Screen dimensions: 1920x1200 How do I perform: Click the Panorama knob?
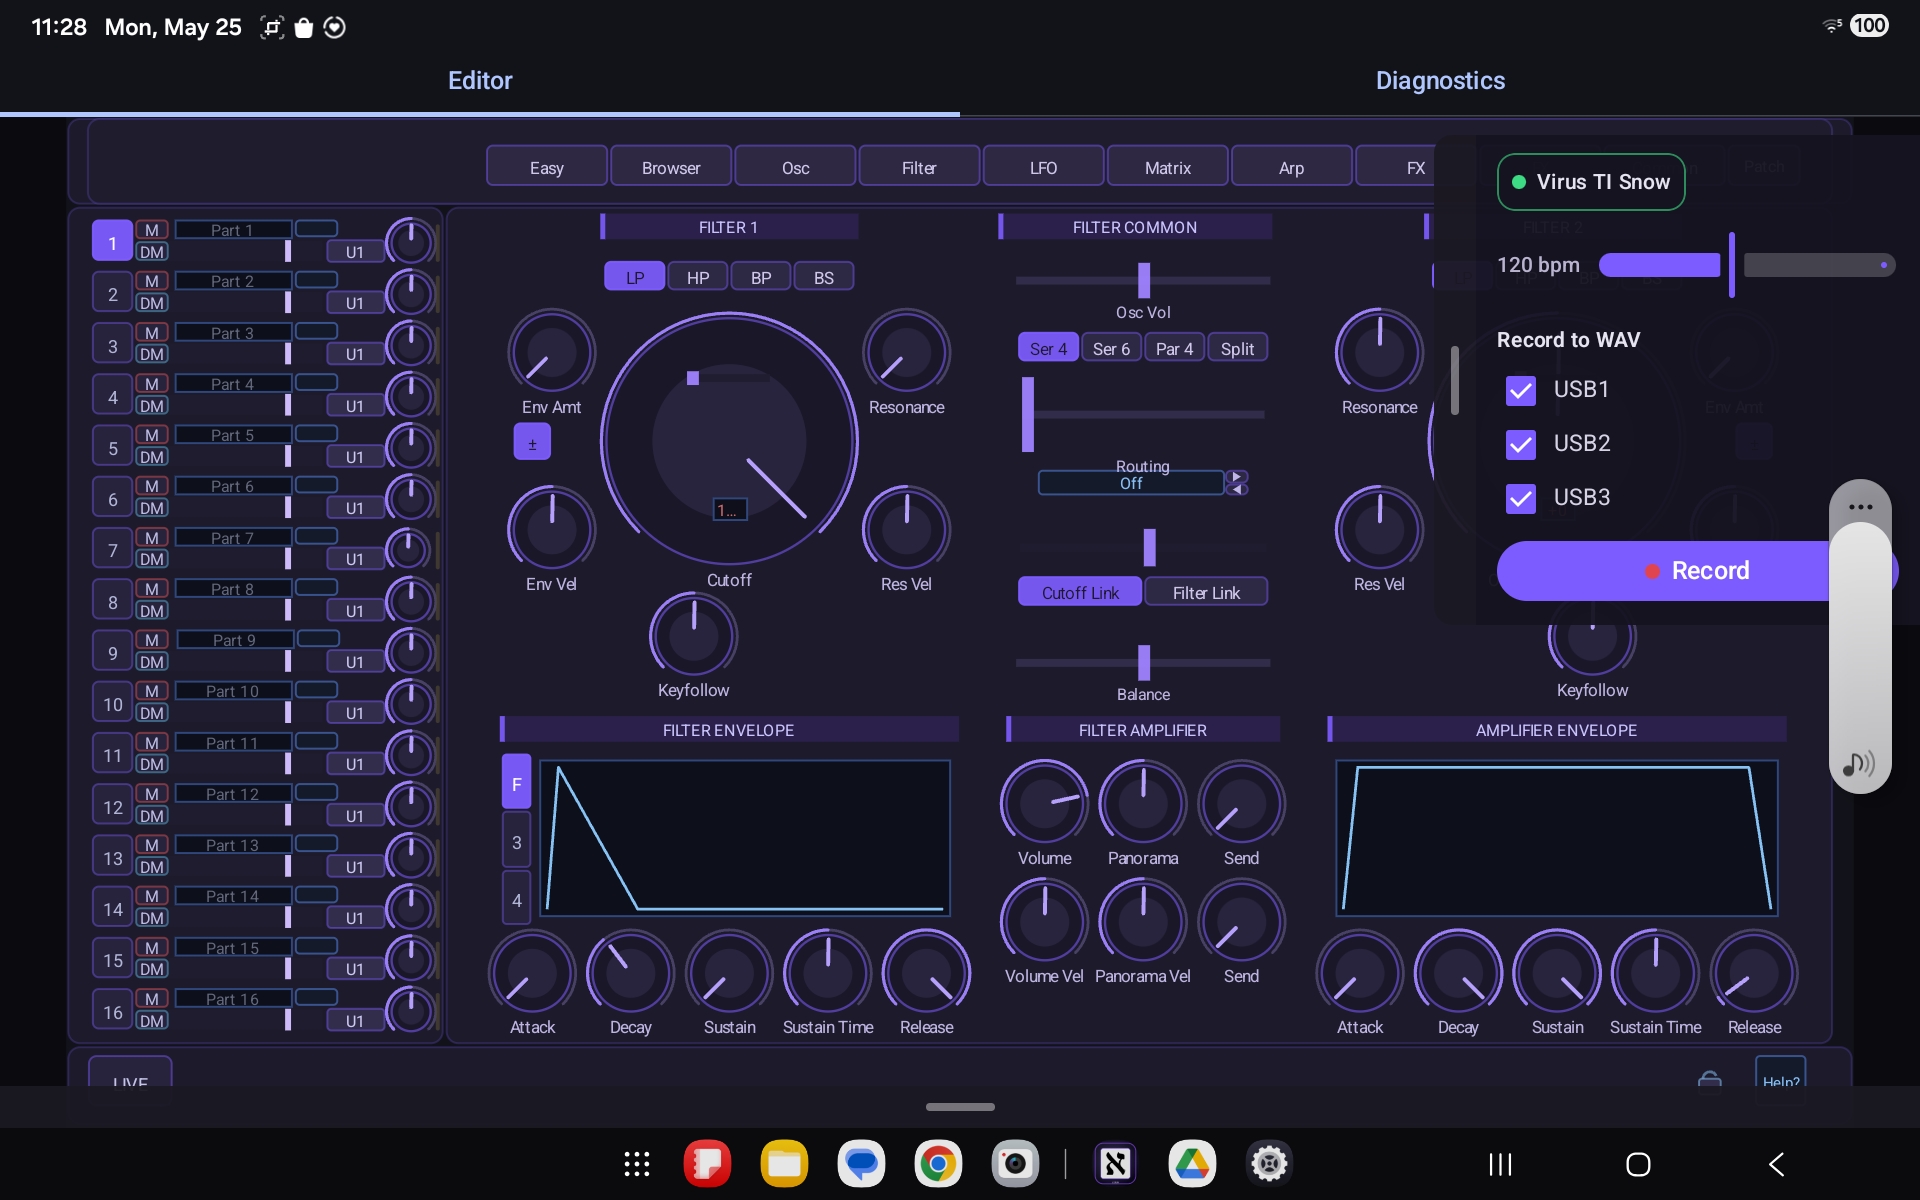(x=1142, y=803)
